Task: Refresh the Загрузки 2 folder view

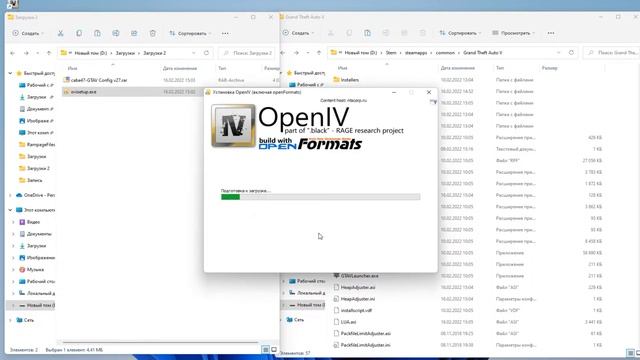Action: tap(207, 53)
